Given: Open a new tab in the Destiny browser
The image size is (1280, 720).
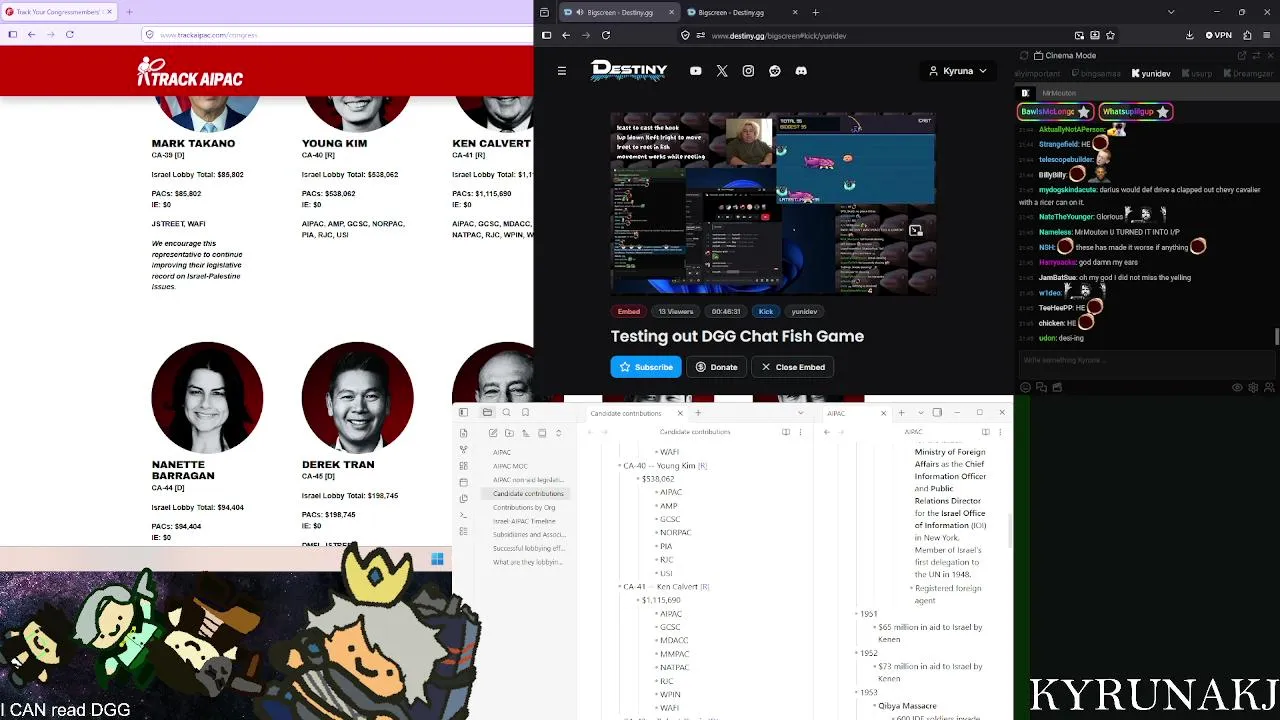Looking at the screenshot, I should [816, 12].
